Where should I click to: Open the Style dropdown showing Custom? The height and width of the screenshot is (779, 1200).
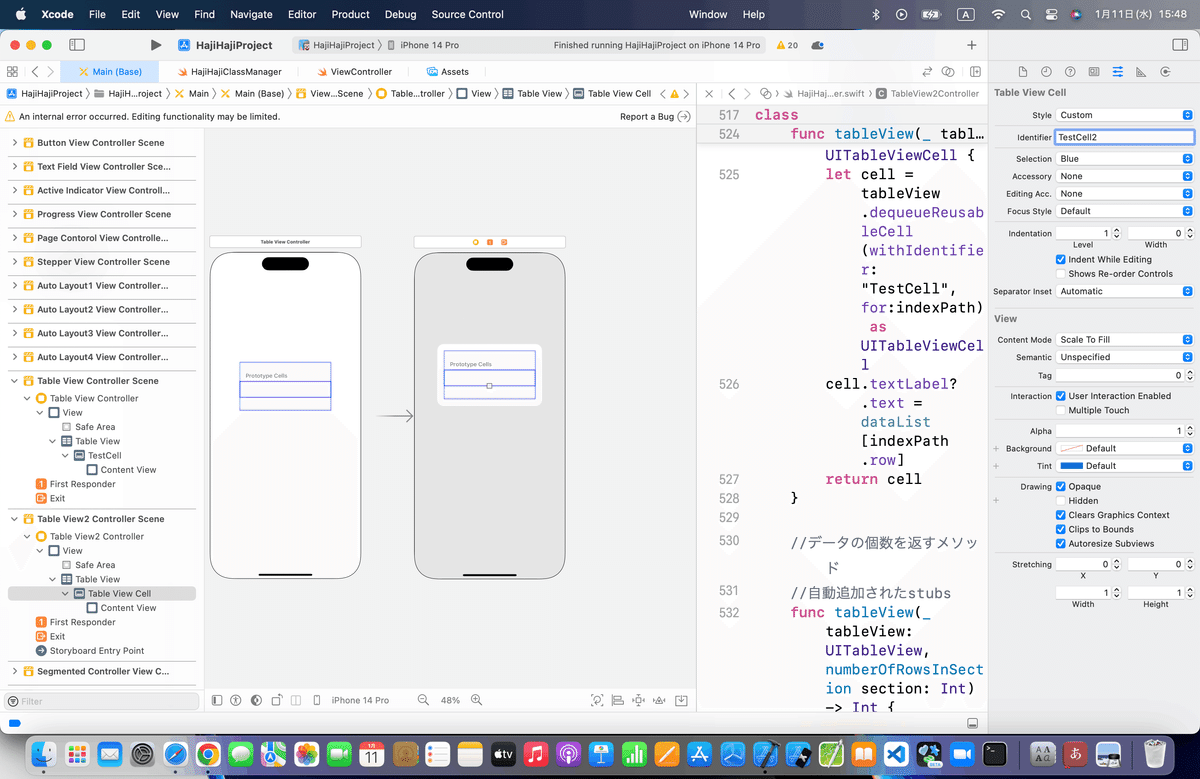coord(1125,115)
